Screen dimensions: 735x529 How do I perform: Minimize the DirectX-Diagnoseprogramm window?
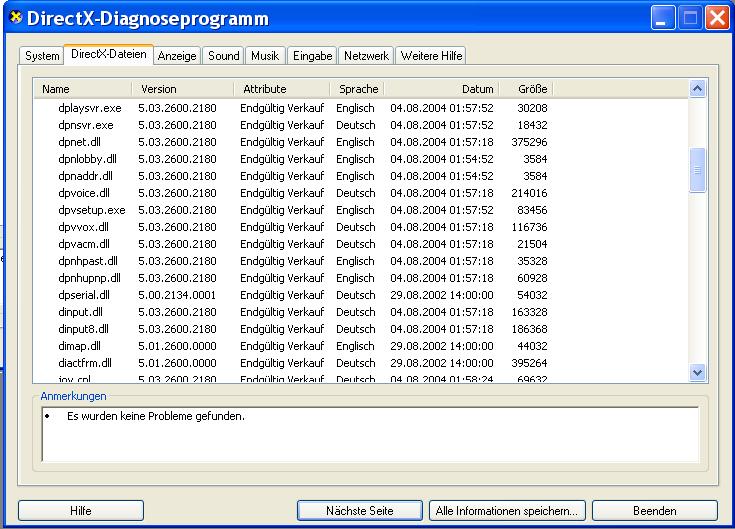tap(663, 18)
